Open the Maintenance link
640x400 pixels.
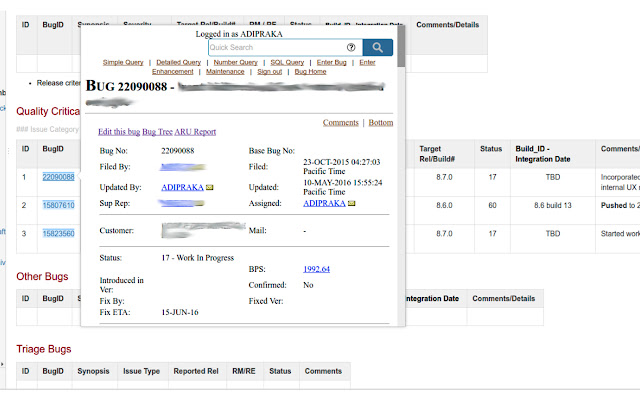point(225,72)
